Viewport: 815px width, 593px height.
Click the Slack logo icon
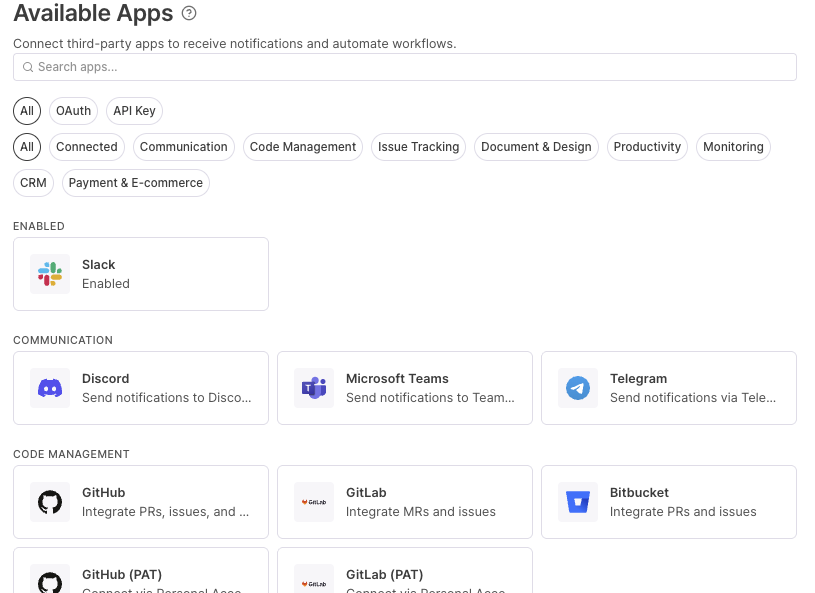pos(50,274)
